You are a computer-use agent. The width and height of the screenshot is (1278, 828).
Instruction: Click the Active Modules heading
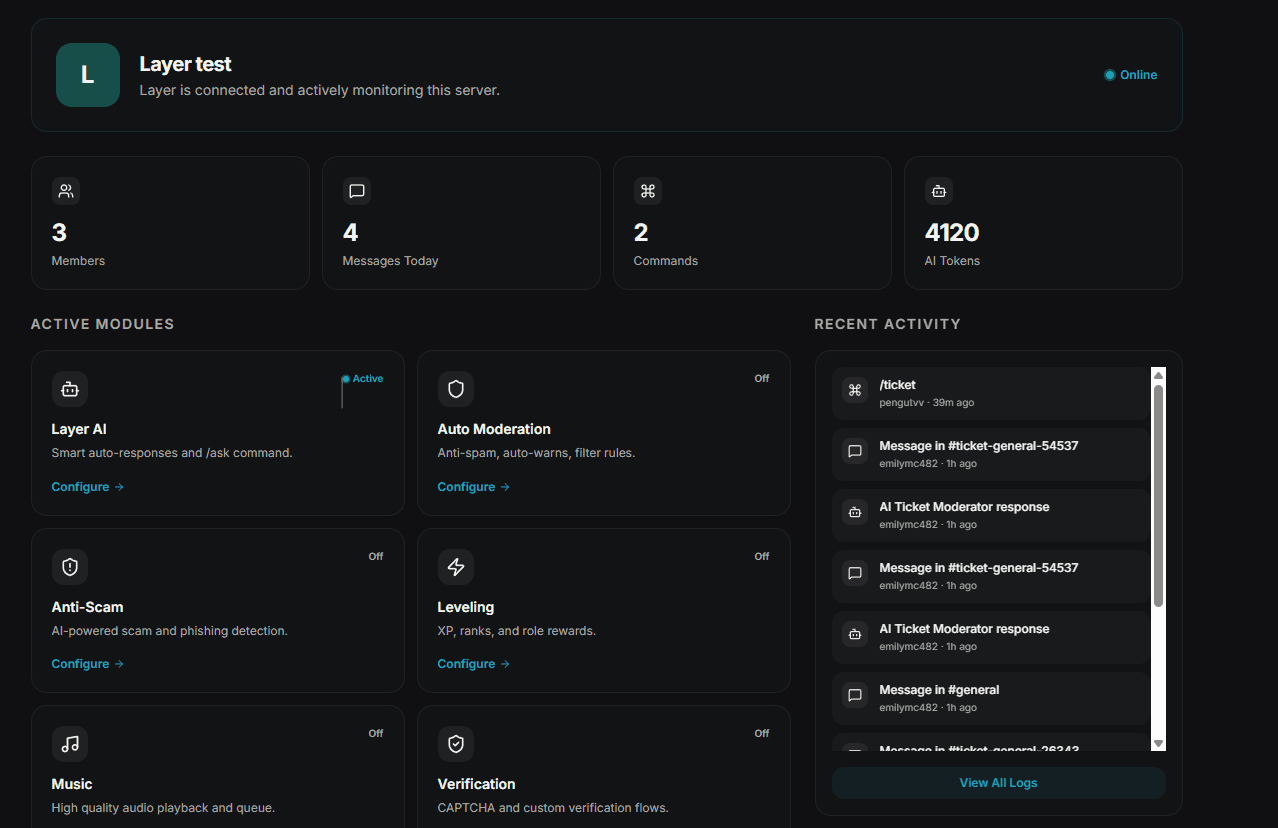[103, 324]
